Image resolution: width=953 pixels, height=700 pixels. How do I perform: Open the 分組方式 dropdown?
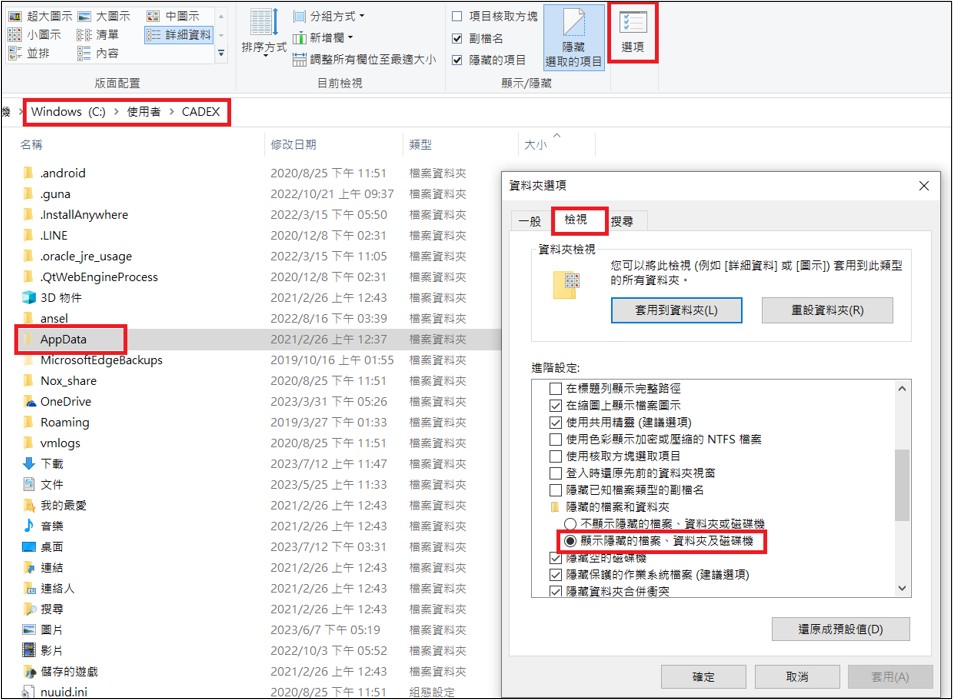click(x=329, y=16)
